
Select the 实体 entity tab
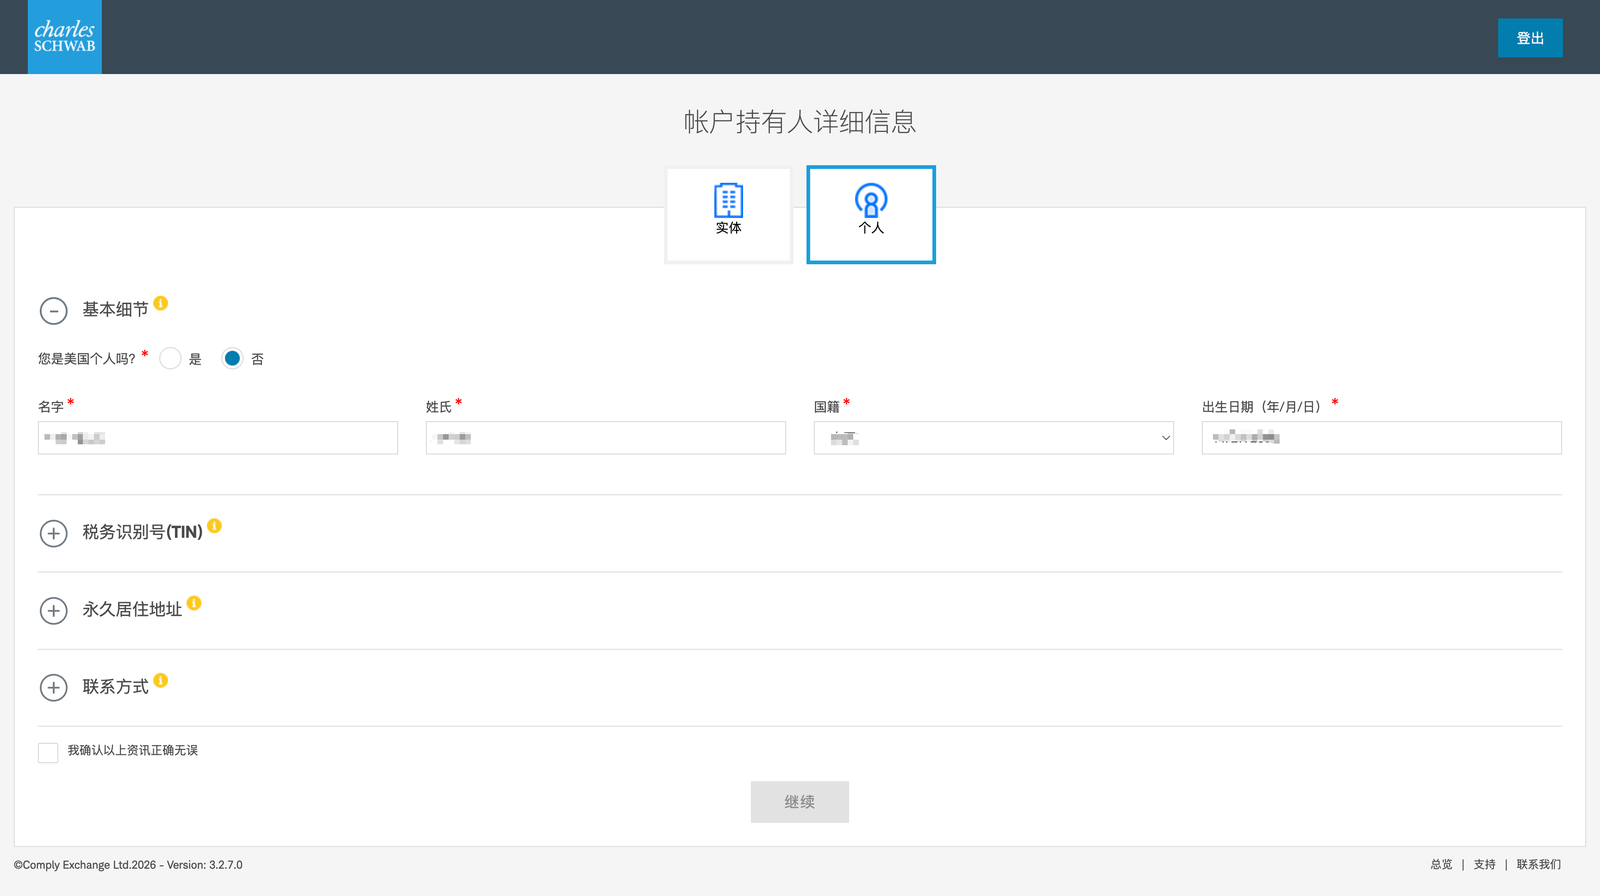[x=729, y=215]
